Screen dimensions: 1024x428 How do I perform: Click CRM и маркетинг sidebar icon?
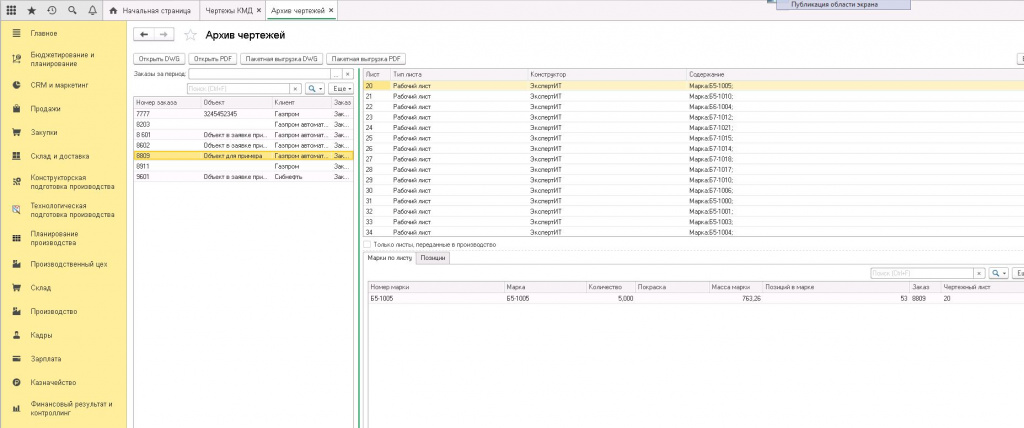[x=16, y=85]
